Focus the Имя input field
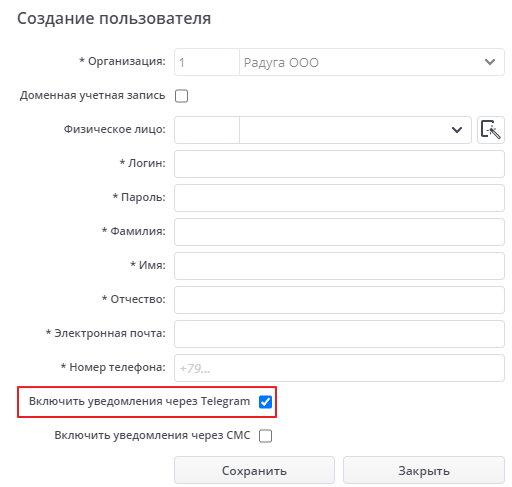512x487 pixels. pyautogui.click(x=339, y=266)
